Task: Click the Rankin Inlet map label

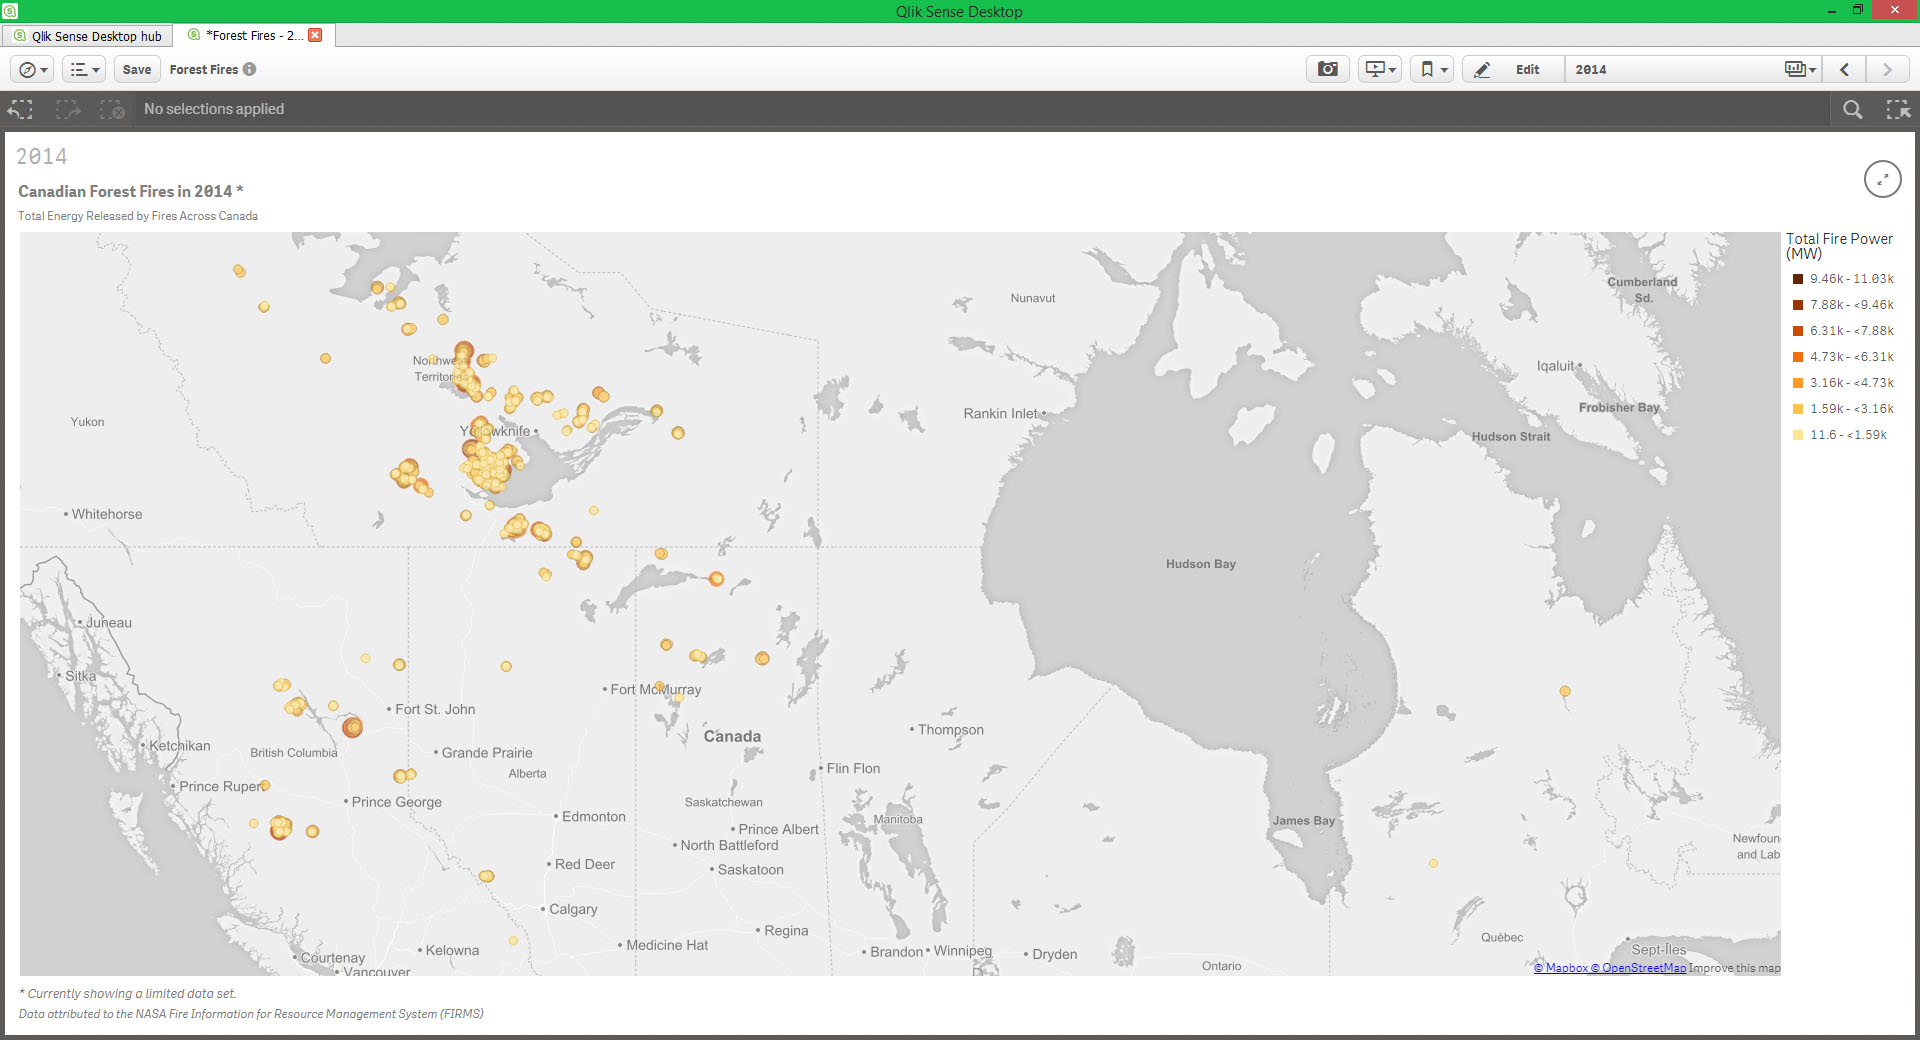Action: click(1003, 413)
